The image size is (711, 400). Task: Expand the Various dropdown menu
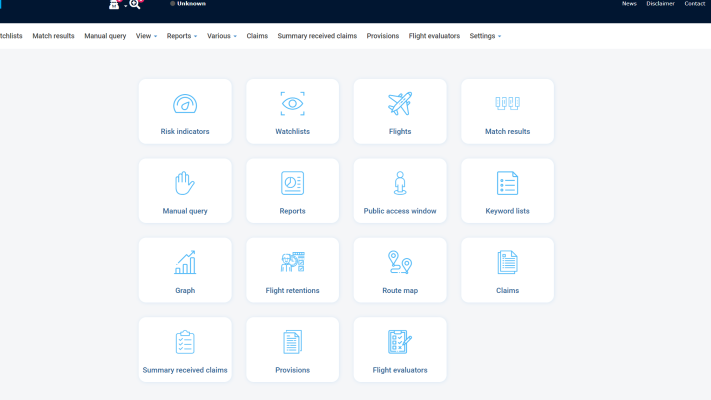pos(222,36)
